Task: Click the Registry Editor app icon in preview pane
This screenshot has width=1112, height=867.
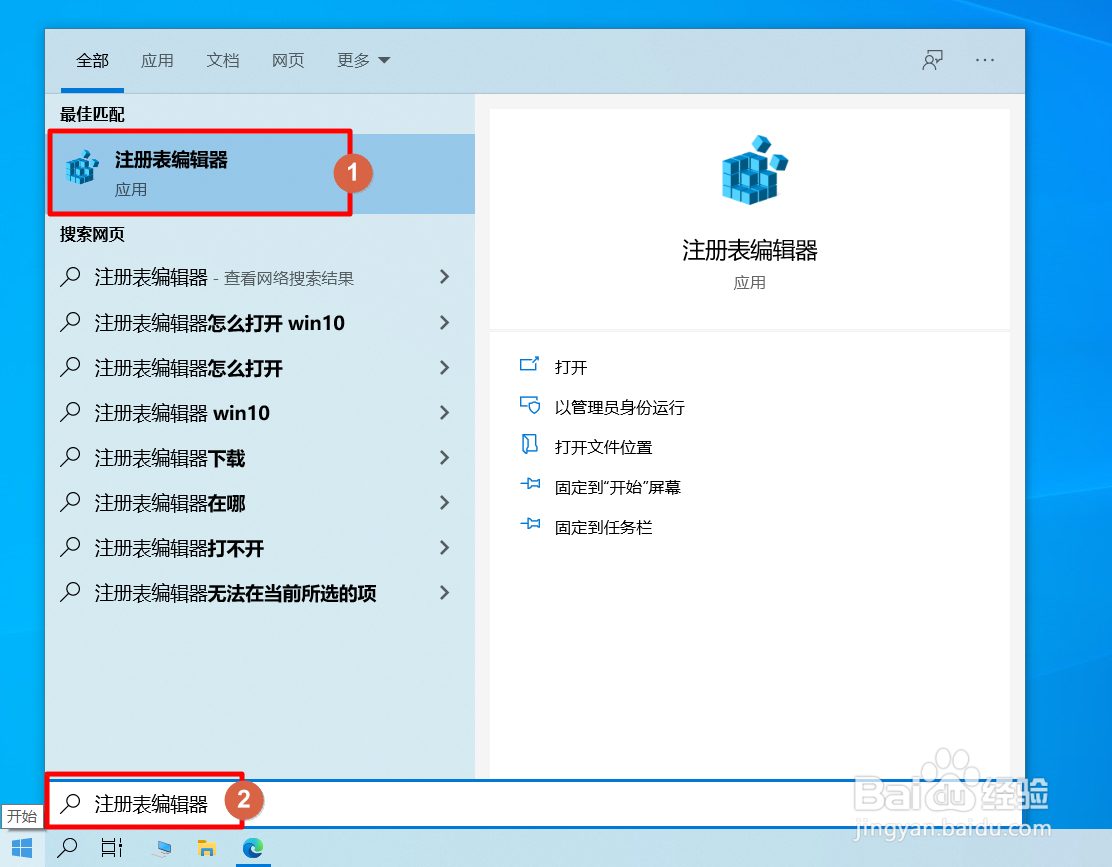Action: [749, 171]
